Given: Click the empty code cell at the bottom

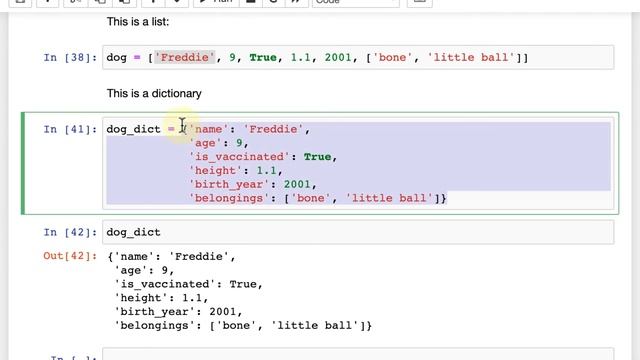Looking at the screenshot, I should [x=358, y=354].
